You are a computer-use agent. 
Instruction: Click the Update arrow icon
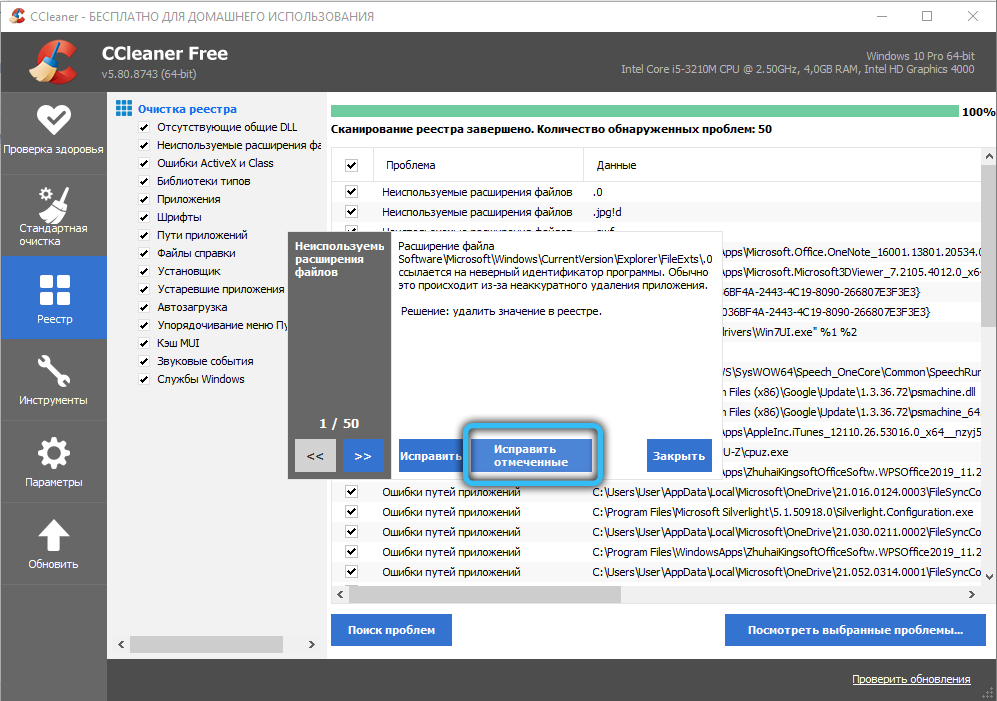[x=53, y=536]
